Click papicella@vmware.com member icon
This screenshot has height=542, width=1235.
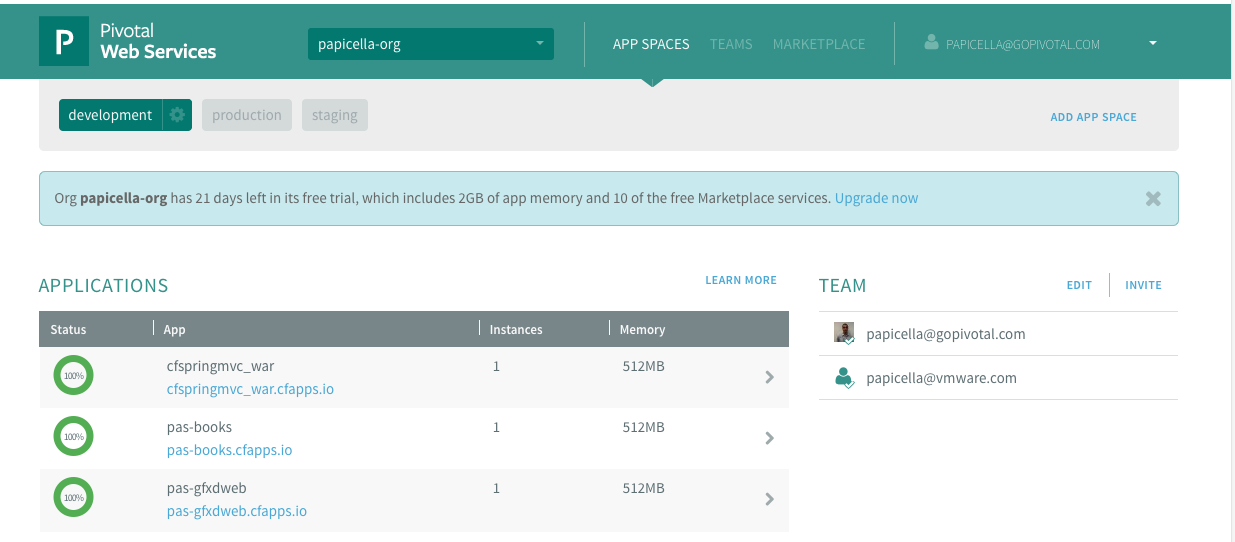click(844, 378)
